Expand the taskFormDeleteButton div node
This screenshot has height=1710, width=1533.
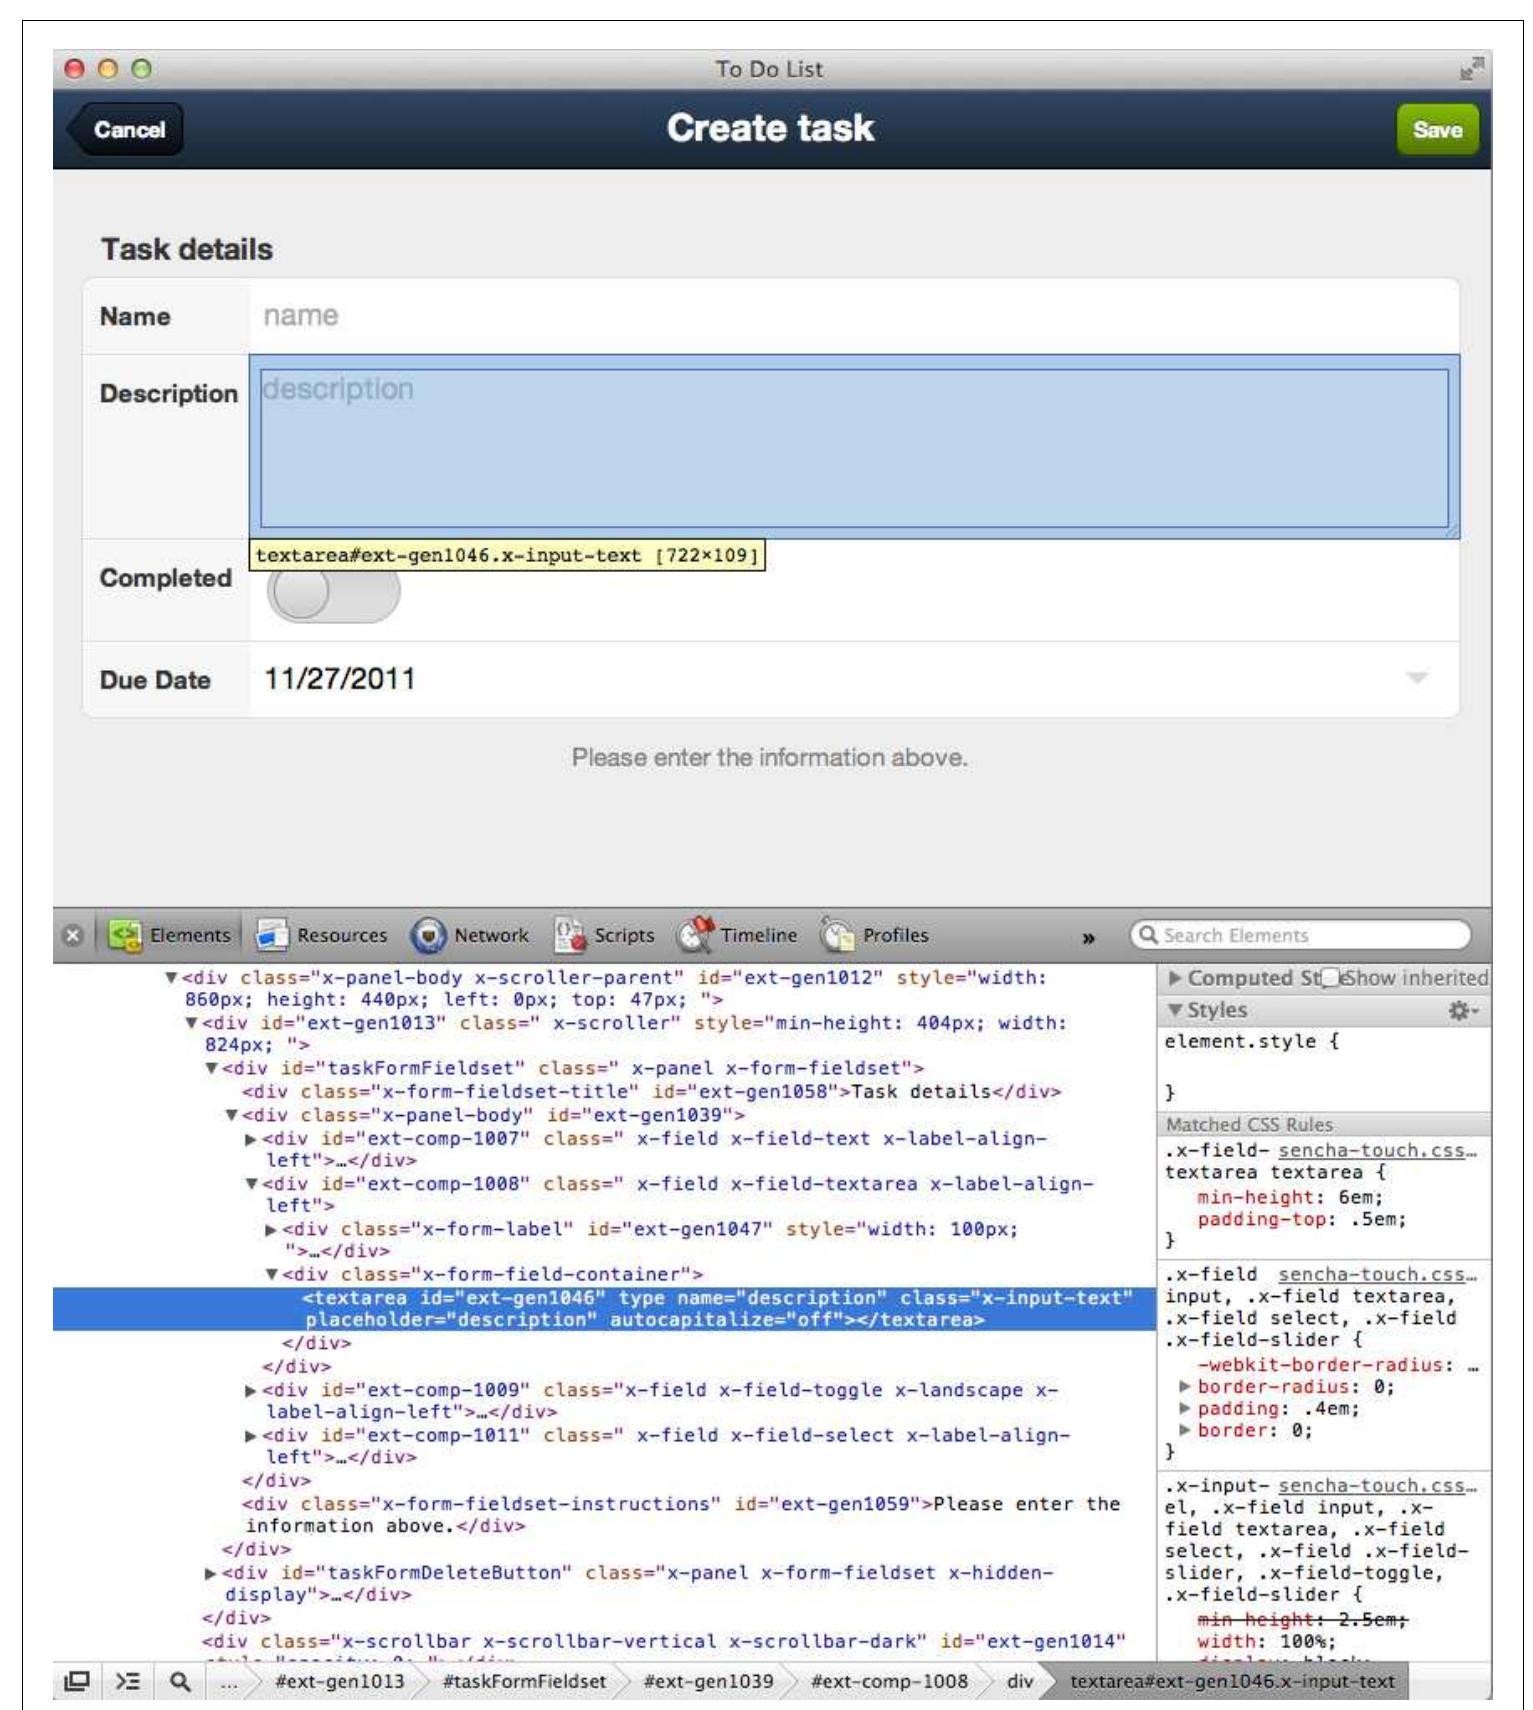click(x=211, y=1573)
